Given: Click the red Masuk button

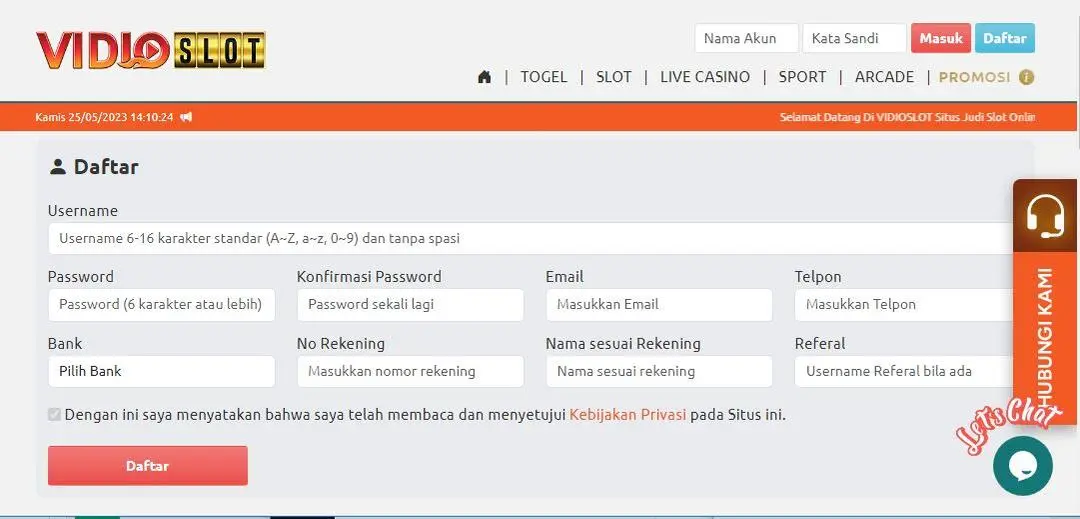Looking at the screenshot, I should (x=941, y=39).
